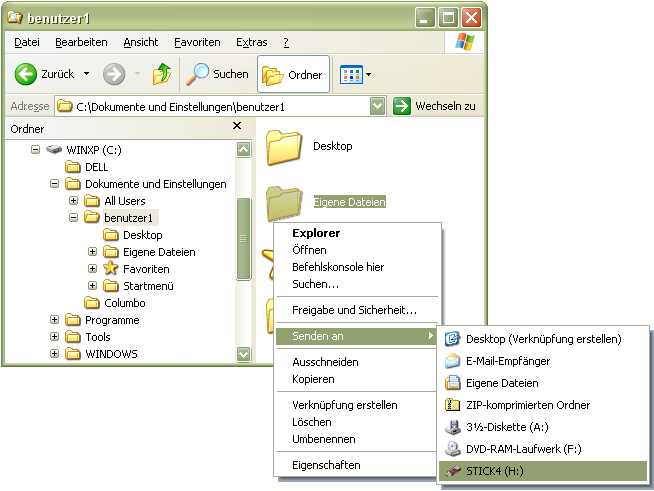This screenshot has height=491, width=654.
Task: Open the Datei menu
Action: [27, 42]
